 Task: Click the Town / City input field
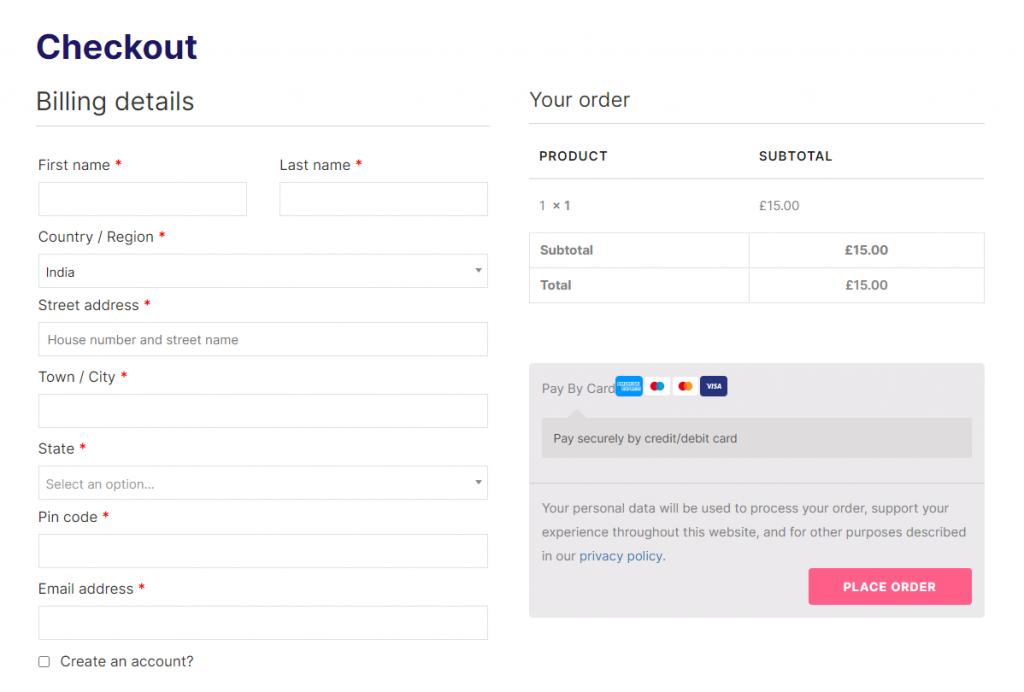coord(263,411)
